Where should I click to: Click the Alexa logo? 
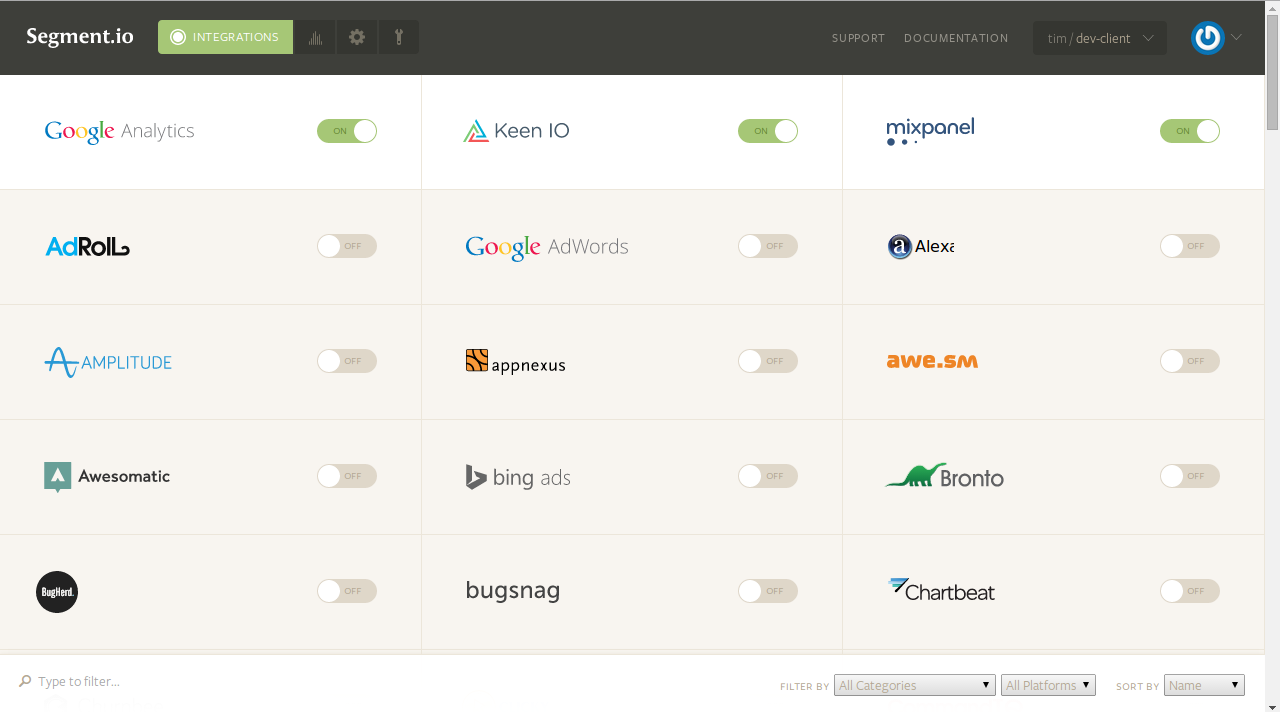pos(921,246)
